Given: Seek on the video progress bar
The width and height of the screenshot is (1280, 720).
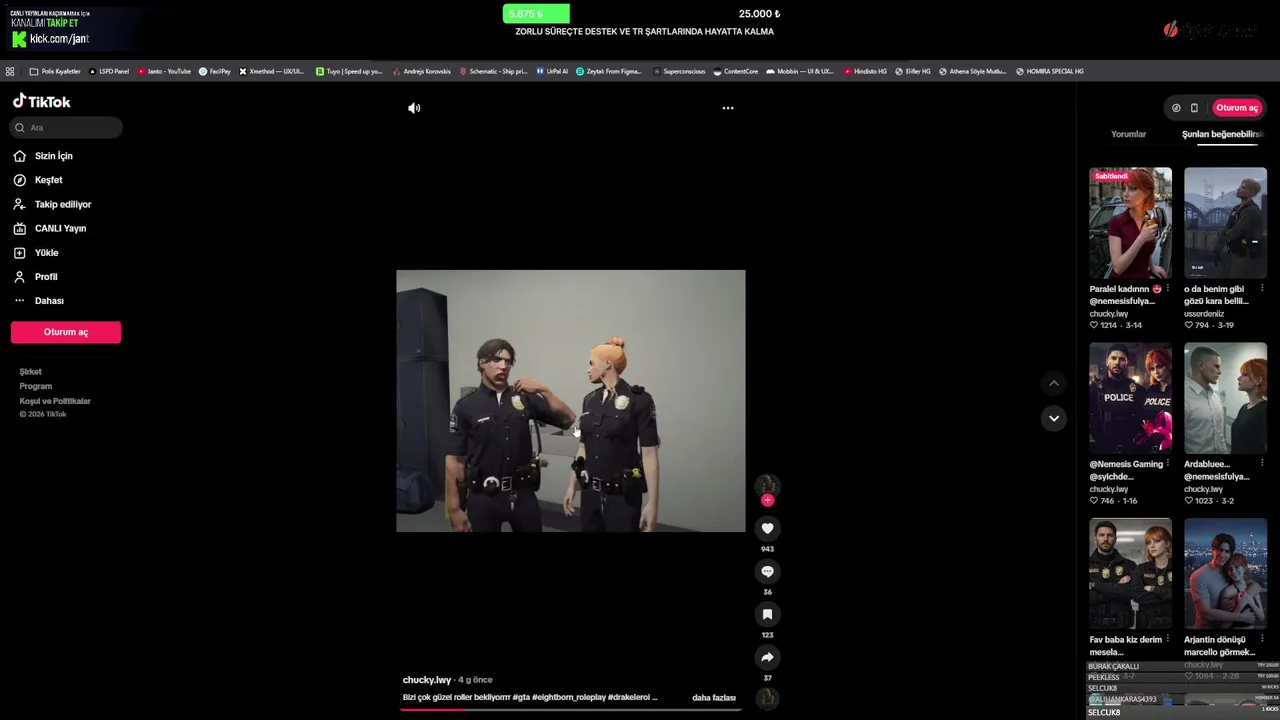Looking at the screenshot, I should click(571, 709).
